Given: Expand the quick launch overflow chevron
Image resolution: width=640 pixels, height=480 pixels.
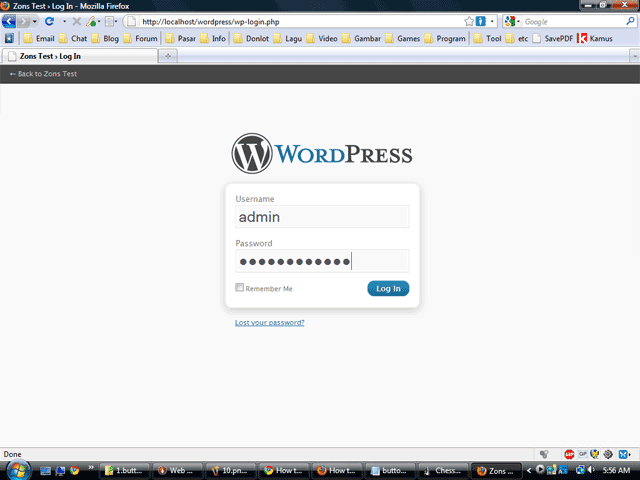Looking at the screenshot, I should (x=91, y=467).
